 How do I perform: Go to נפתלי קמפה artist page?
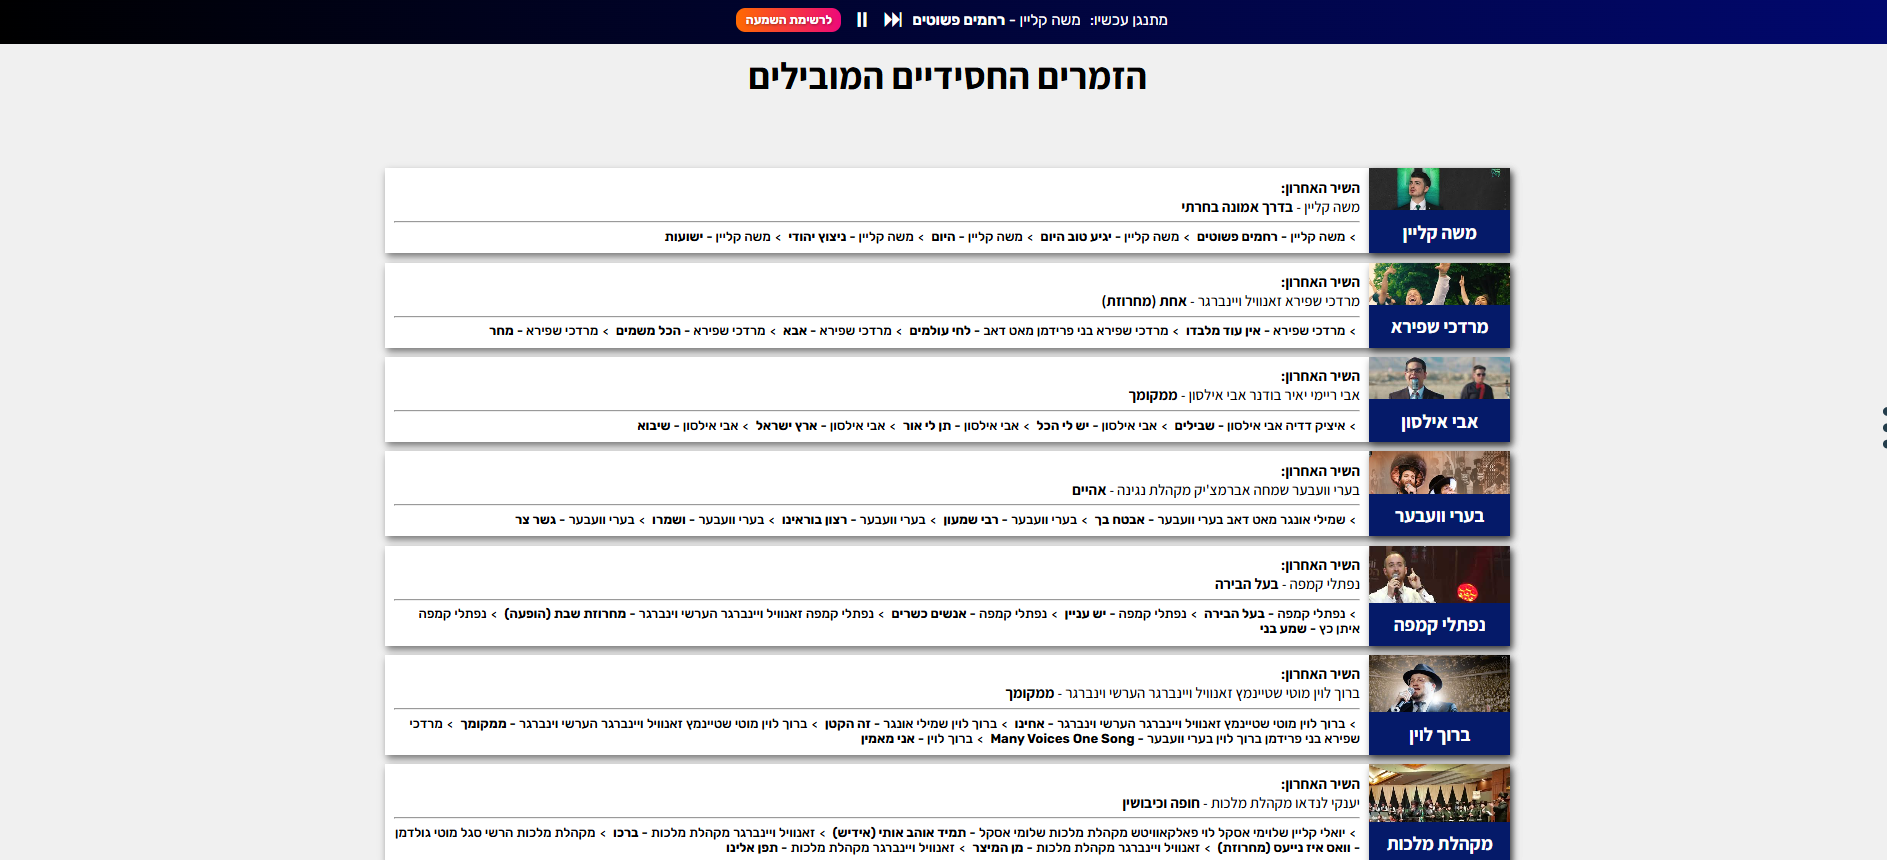(1439, 625)
